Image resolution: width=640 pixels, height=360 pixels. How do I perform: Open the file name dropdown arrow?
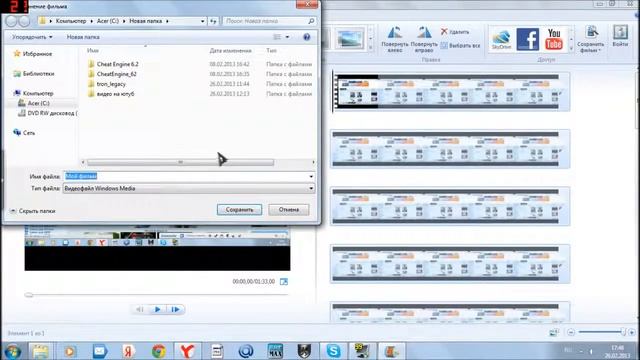click(311, 176)
